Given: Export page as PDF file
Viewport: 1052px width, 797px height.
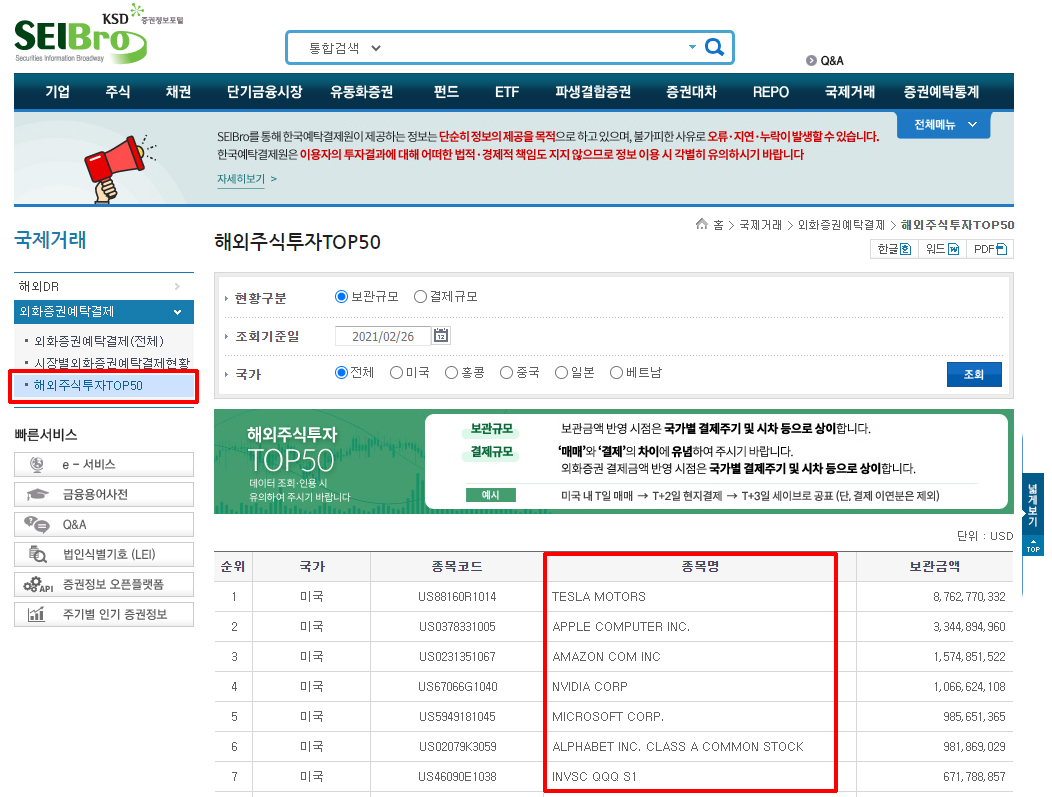Looking at the screenshot, I should 990,249.
